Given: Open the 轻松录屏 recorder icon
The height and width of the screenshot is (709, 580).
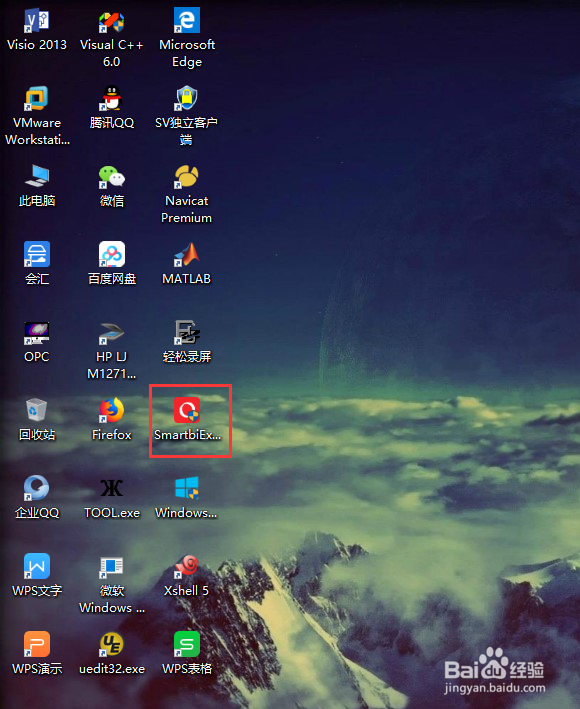Looking at the screenshot, I should [x=187, y=333].
